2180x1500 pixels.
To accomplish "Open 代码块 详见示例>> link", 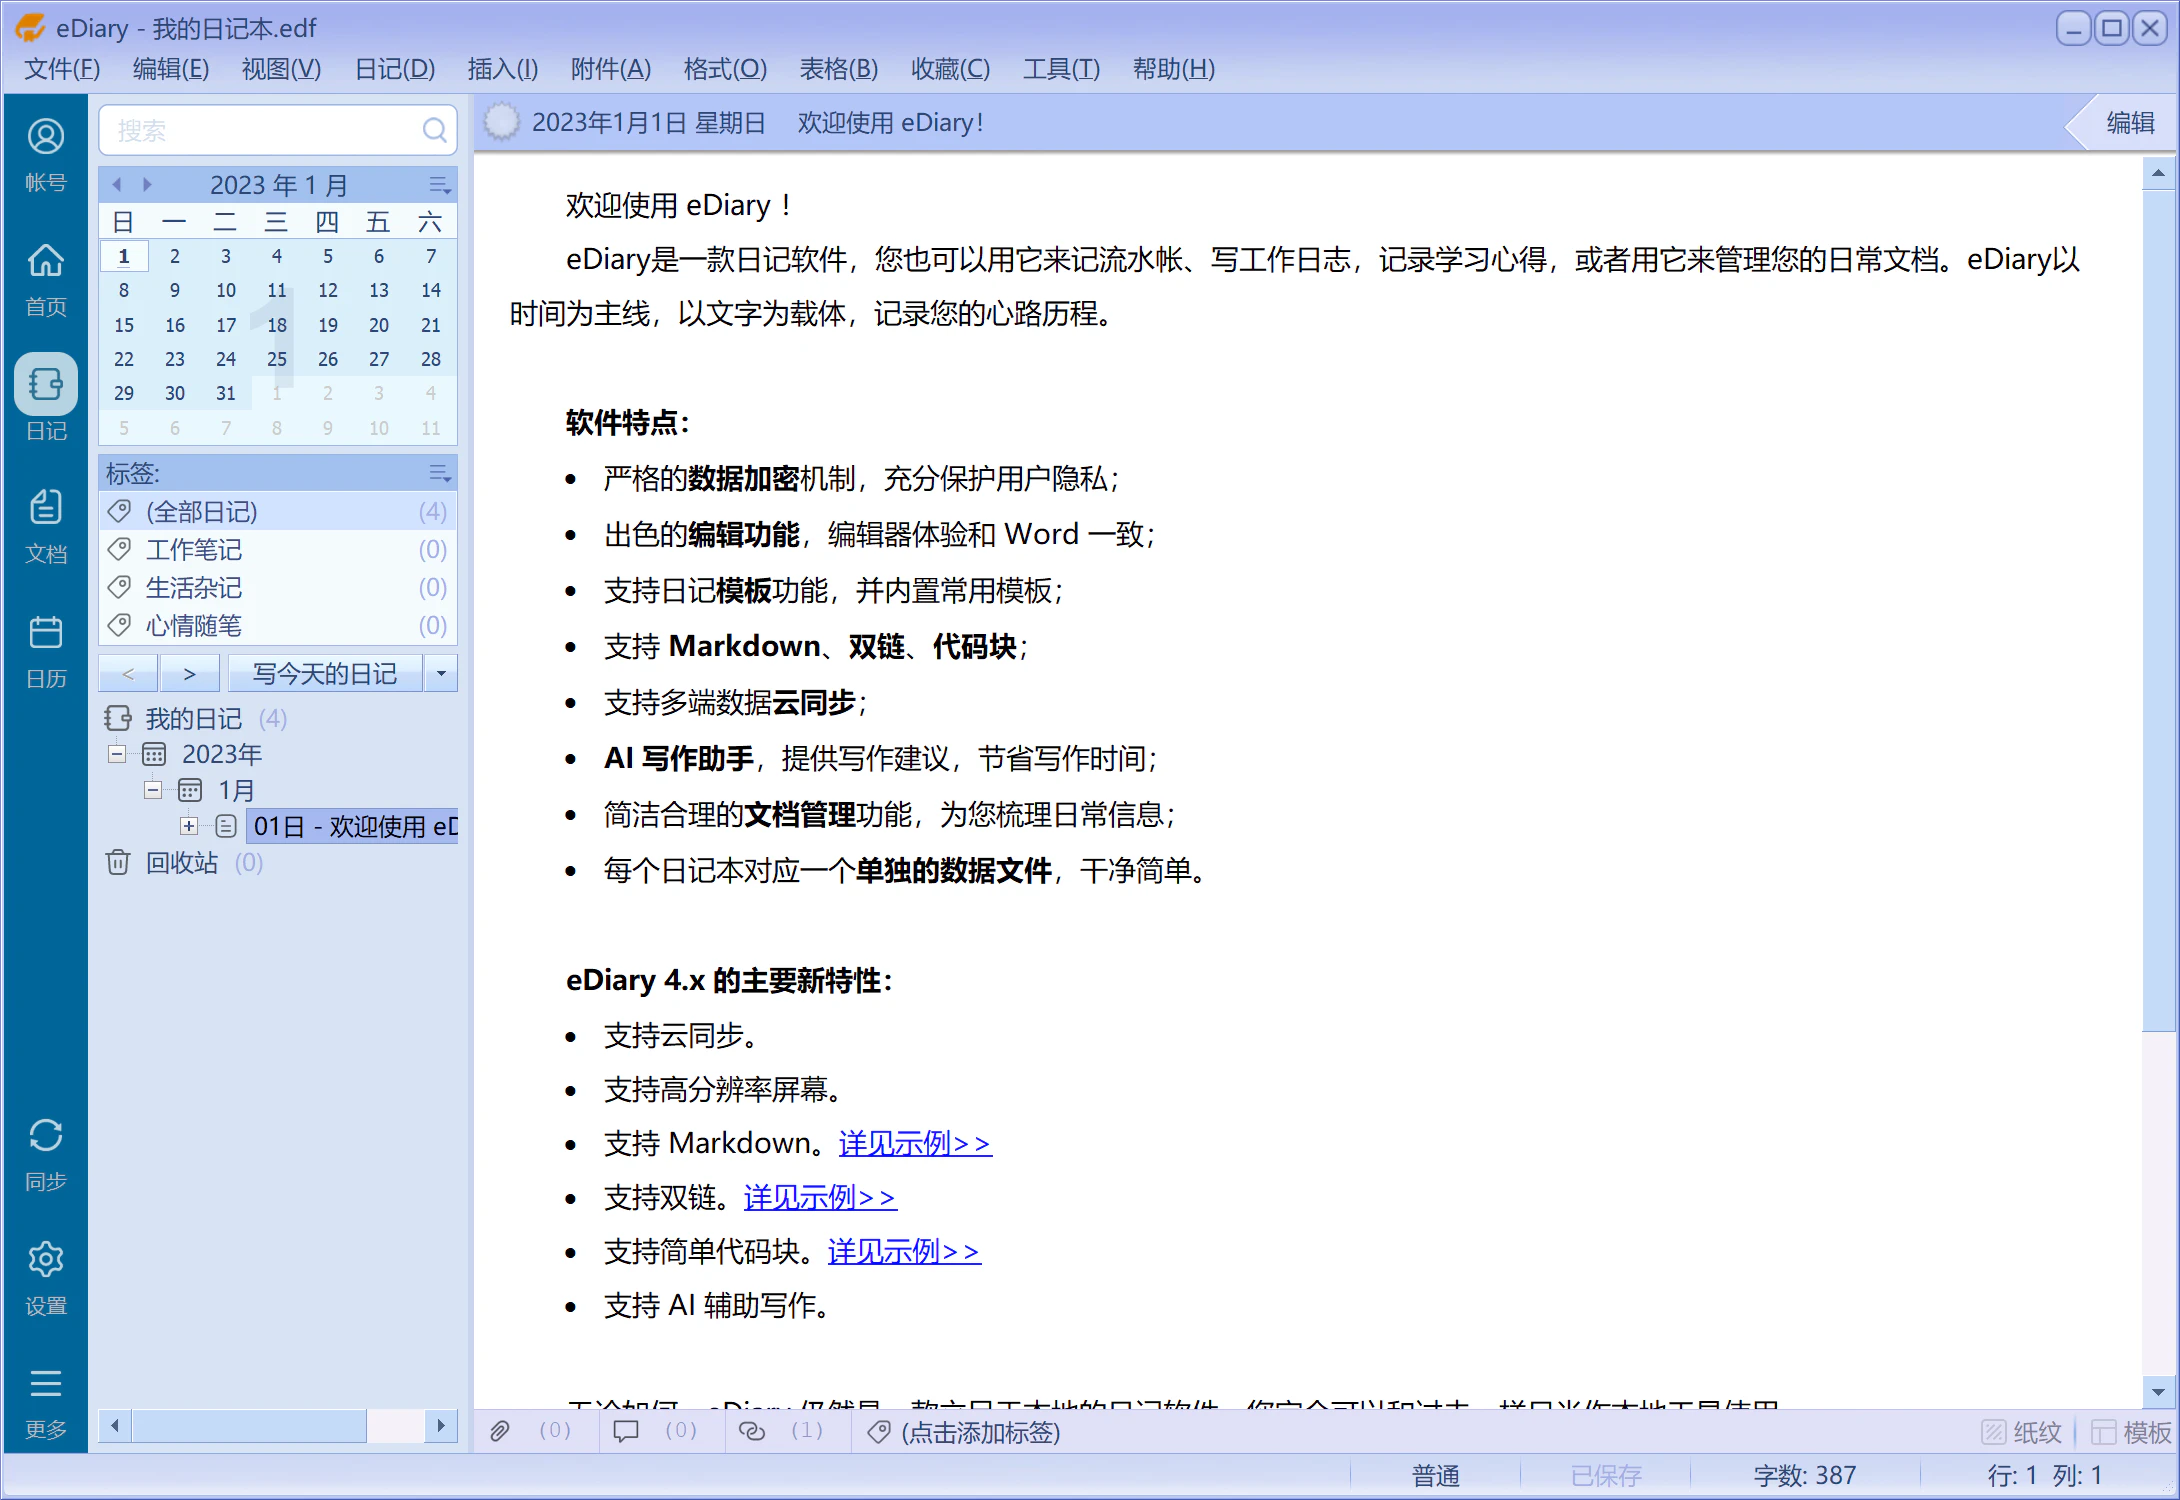I will (x=904, y=1251).
